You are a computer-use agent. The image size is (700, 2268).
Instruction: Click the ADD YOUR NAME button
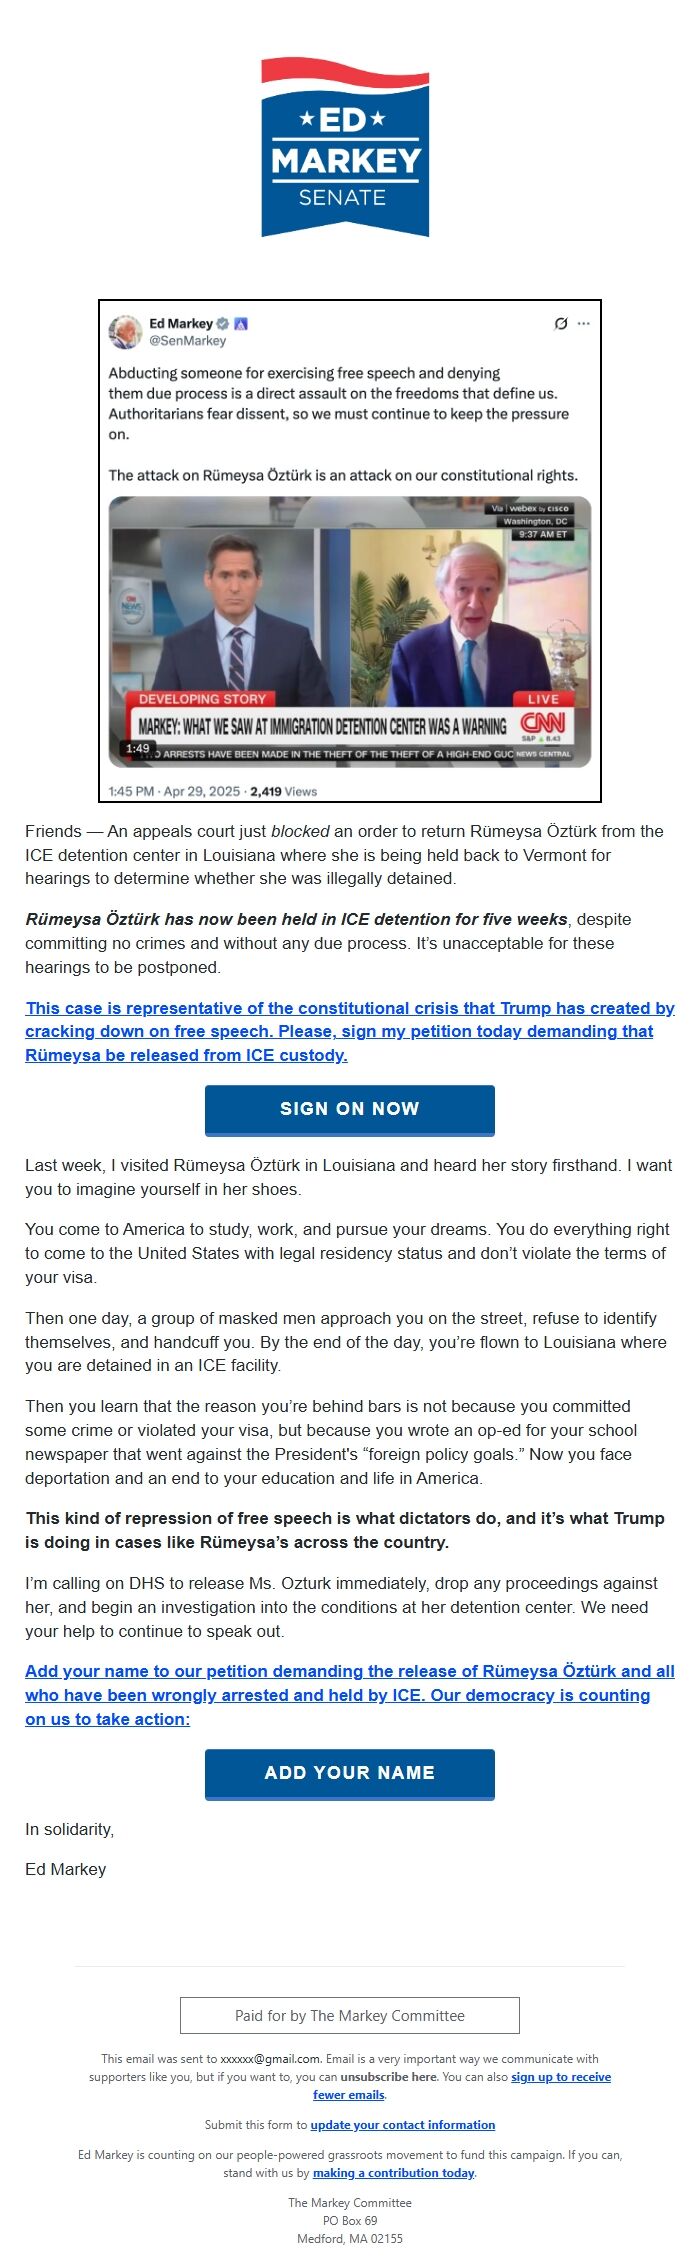pos(349,1774)
